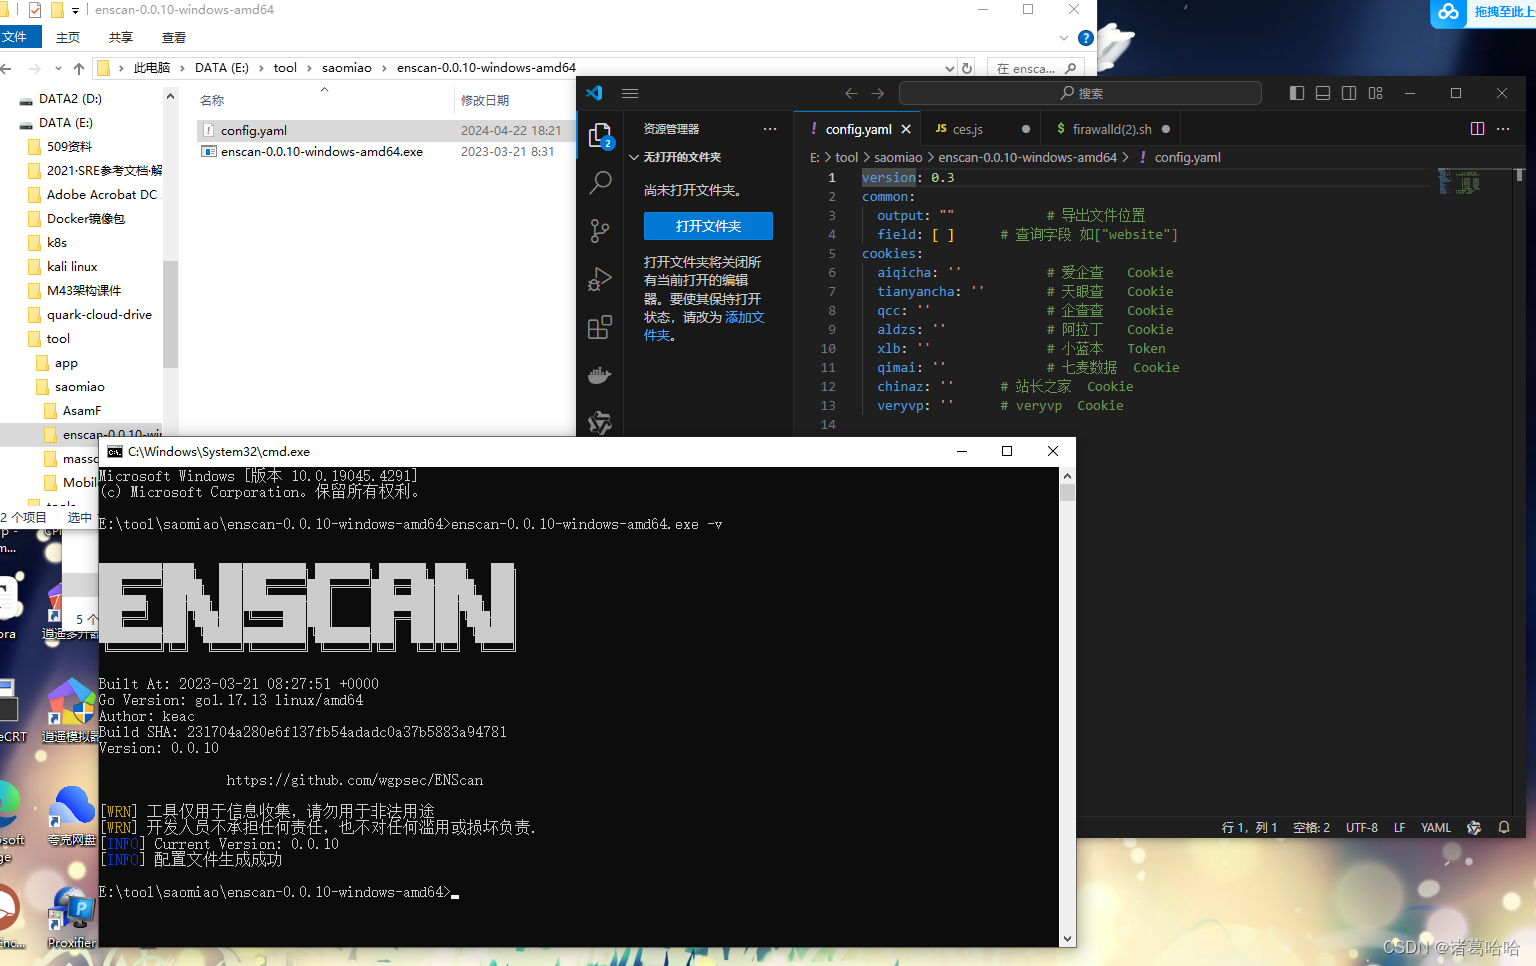Image resolution: width=1536 pixels, height=966 pixels.
Task: Open the Docker sidebar icon
Action: [x=600, y=375]
